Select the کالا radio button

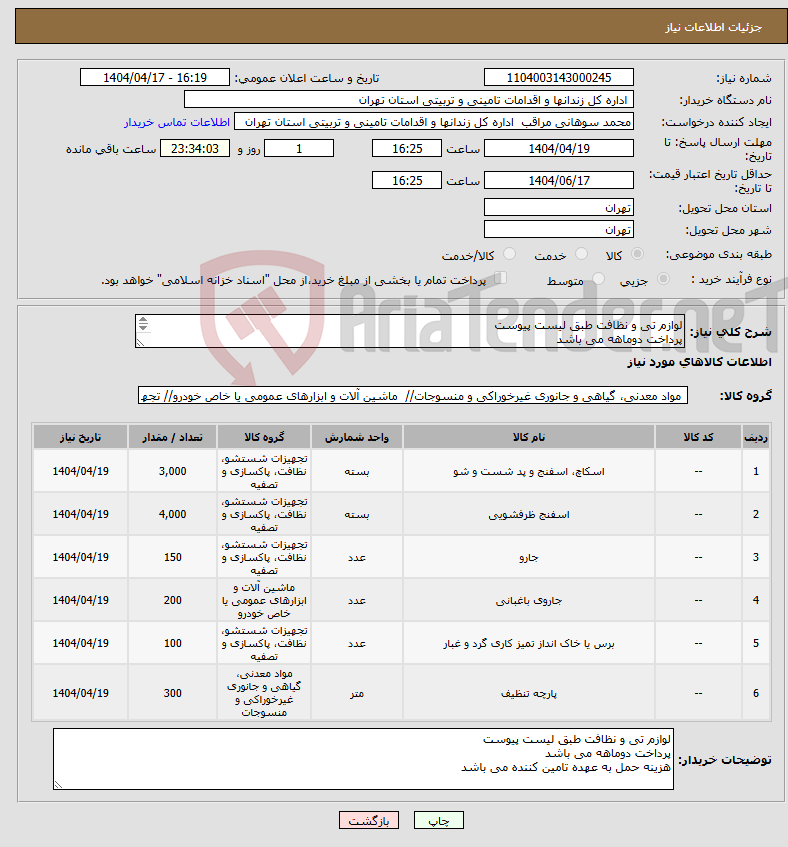click(x=637, y=254)
